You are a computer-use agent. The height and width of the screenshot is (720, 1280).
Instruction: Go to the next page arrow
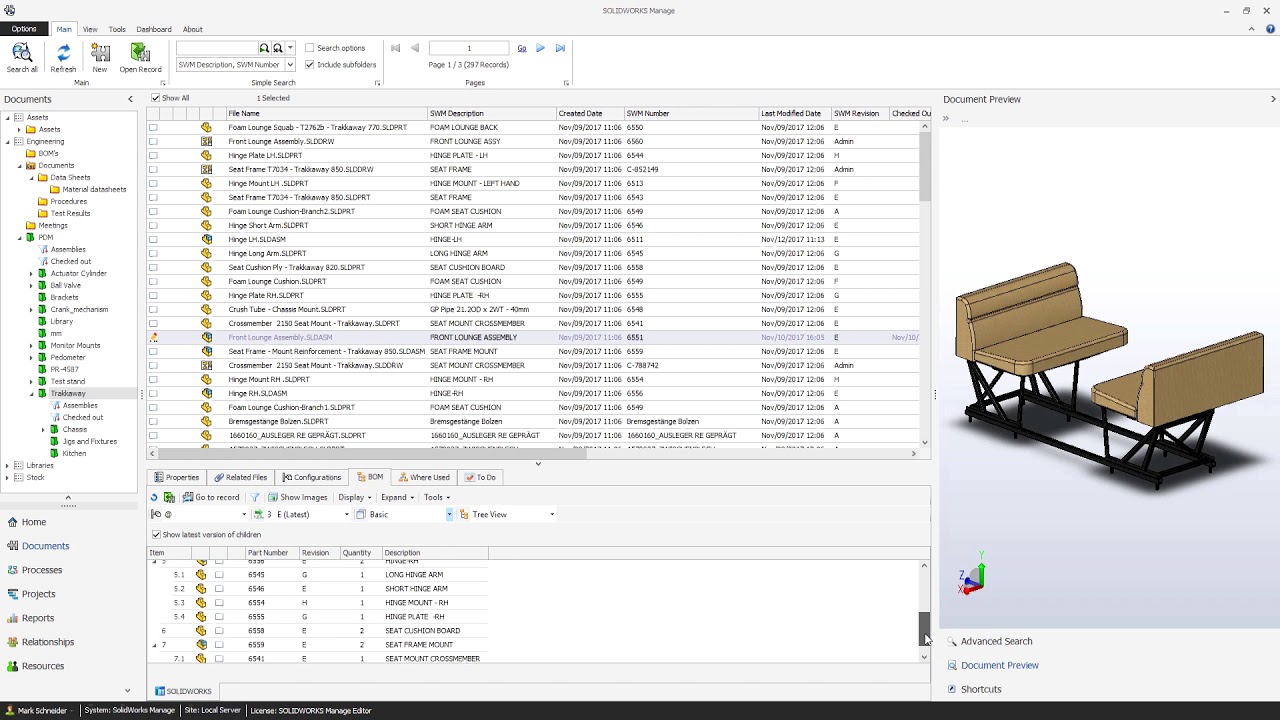(540, 48)
